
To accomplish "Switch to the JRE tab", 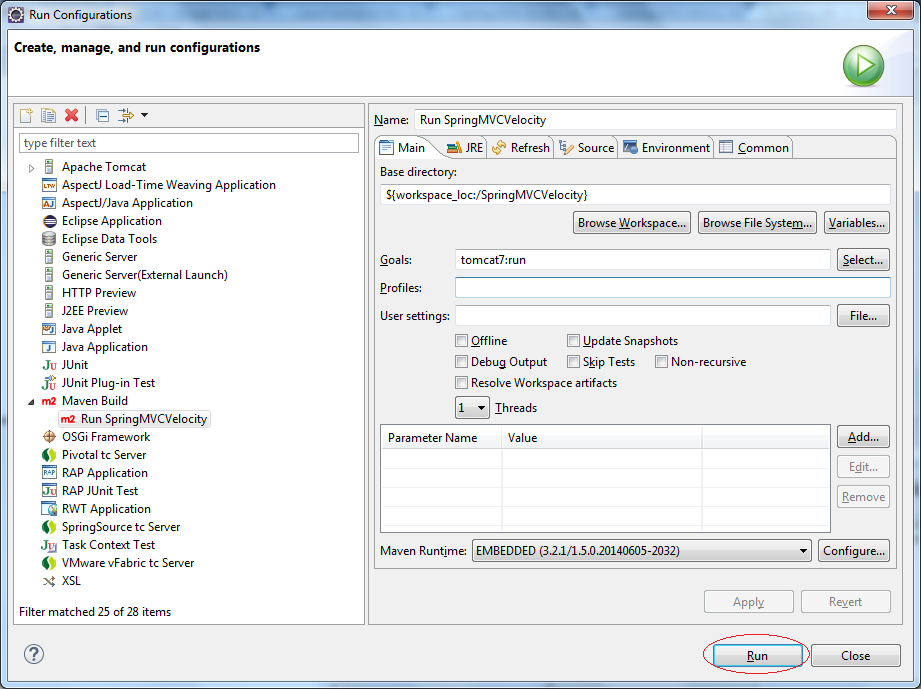I will point(465,147).
